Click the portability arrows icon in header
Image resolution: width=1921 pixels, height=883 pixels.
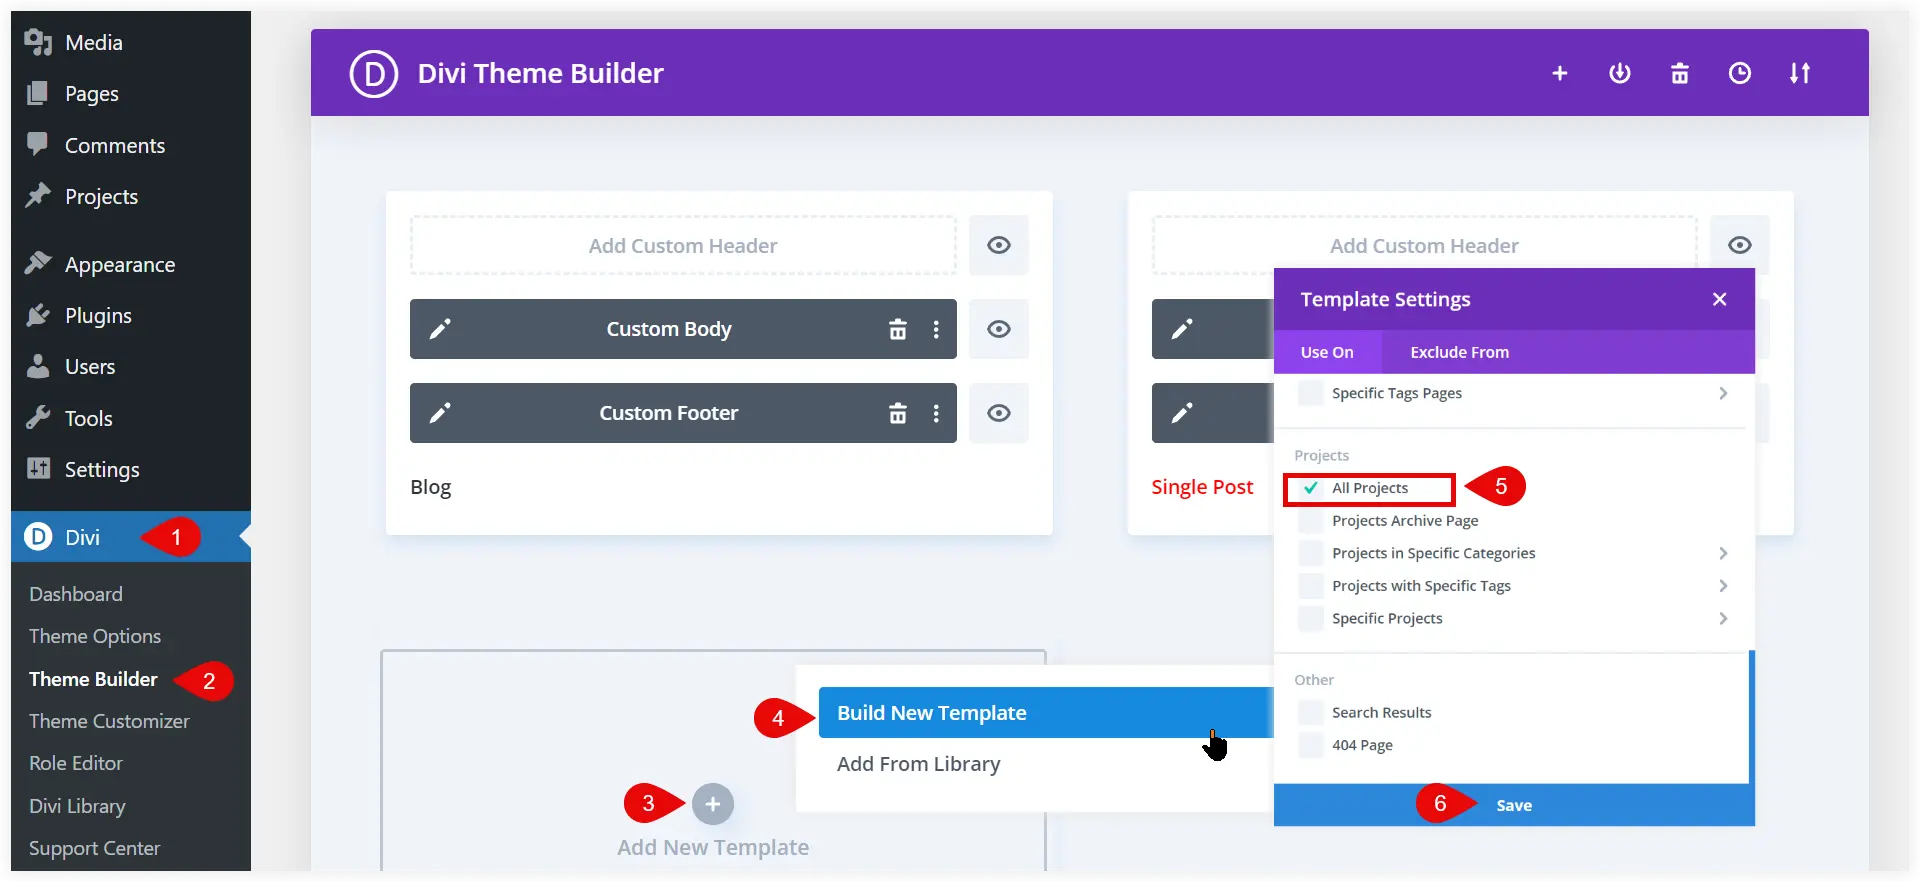[x=1799, y=73]
